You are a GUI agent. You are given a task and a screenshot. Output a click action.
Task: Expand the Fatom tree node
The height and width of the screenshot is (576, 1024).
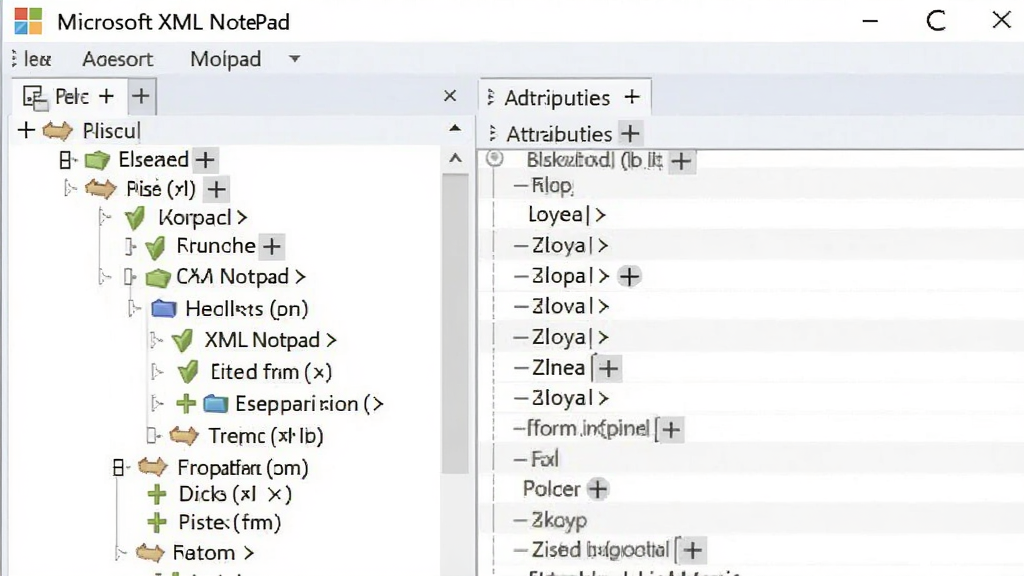click(x=120, y=553)
